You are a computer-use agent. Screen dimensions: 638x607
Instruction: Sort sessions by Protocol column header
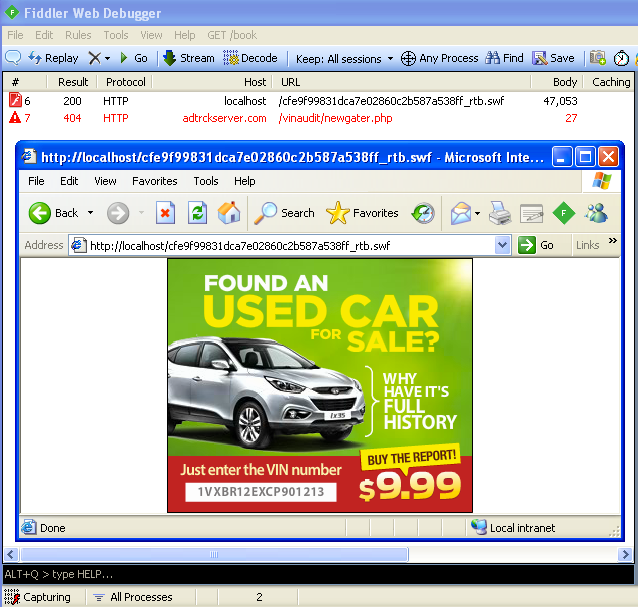[125, 82]
